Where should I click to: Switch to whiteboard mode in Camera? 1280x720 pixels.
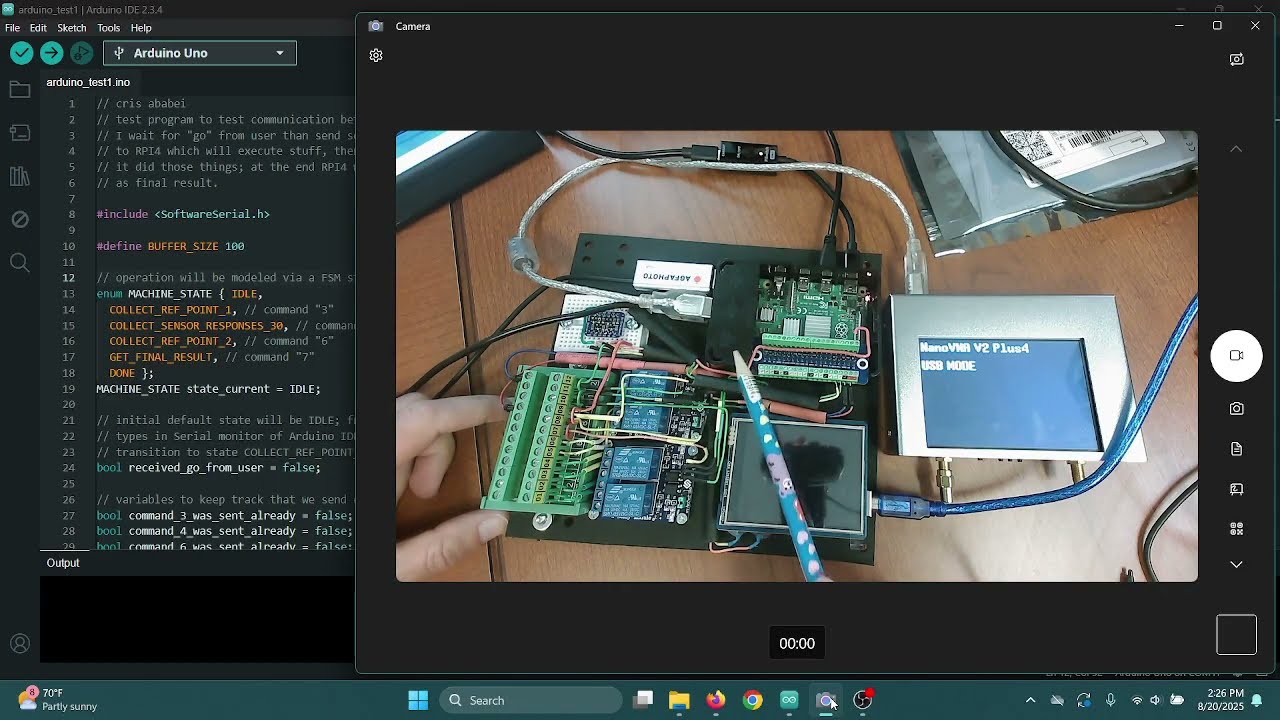(1237, 489)
